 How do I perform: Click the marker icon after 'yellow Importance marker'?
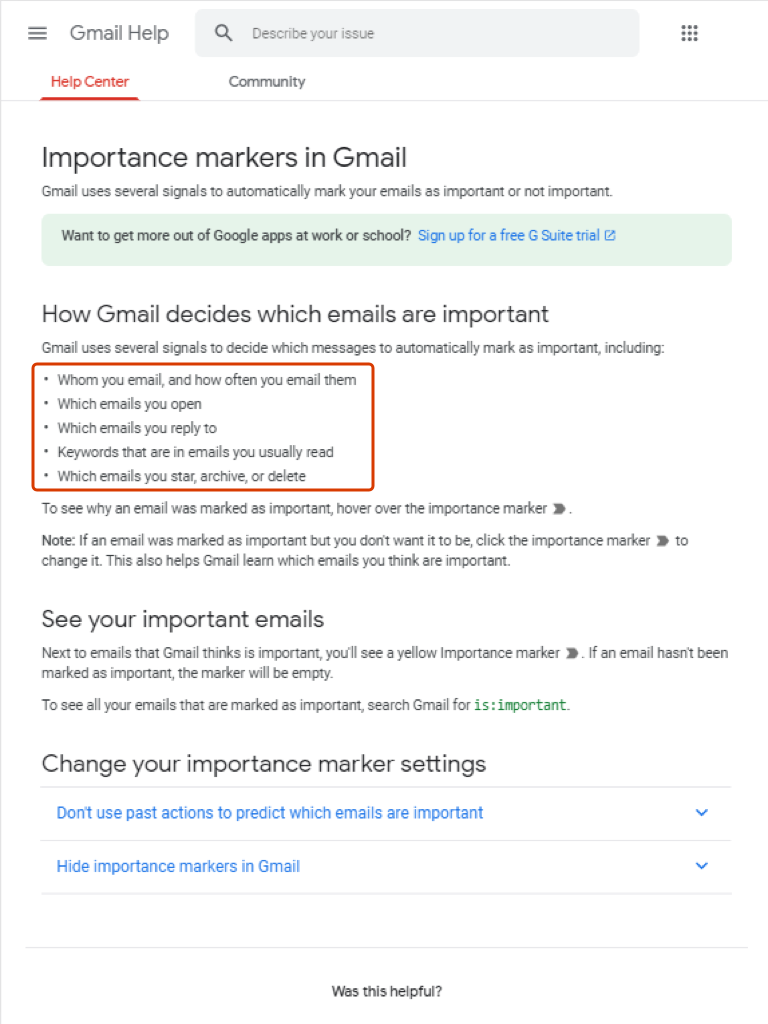pyautogui.click(x=572, y=653)
